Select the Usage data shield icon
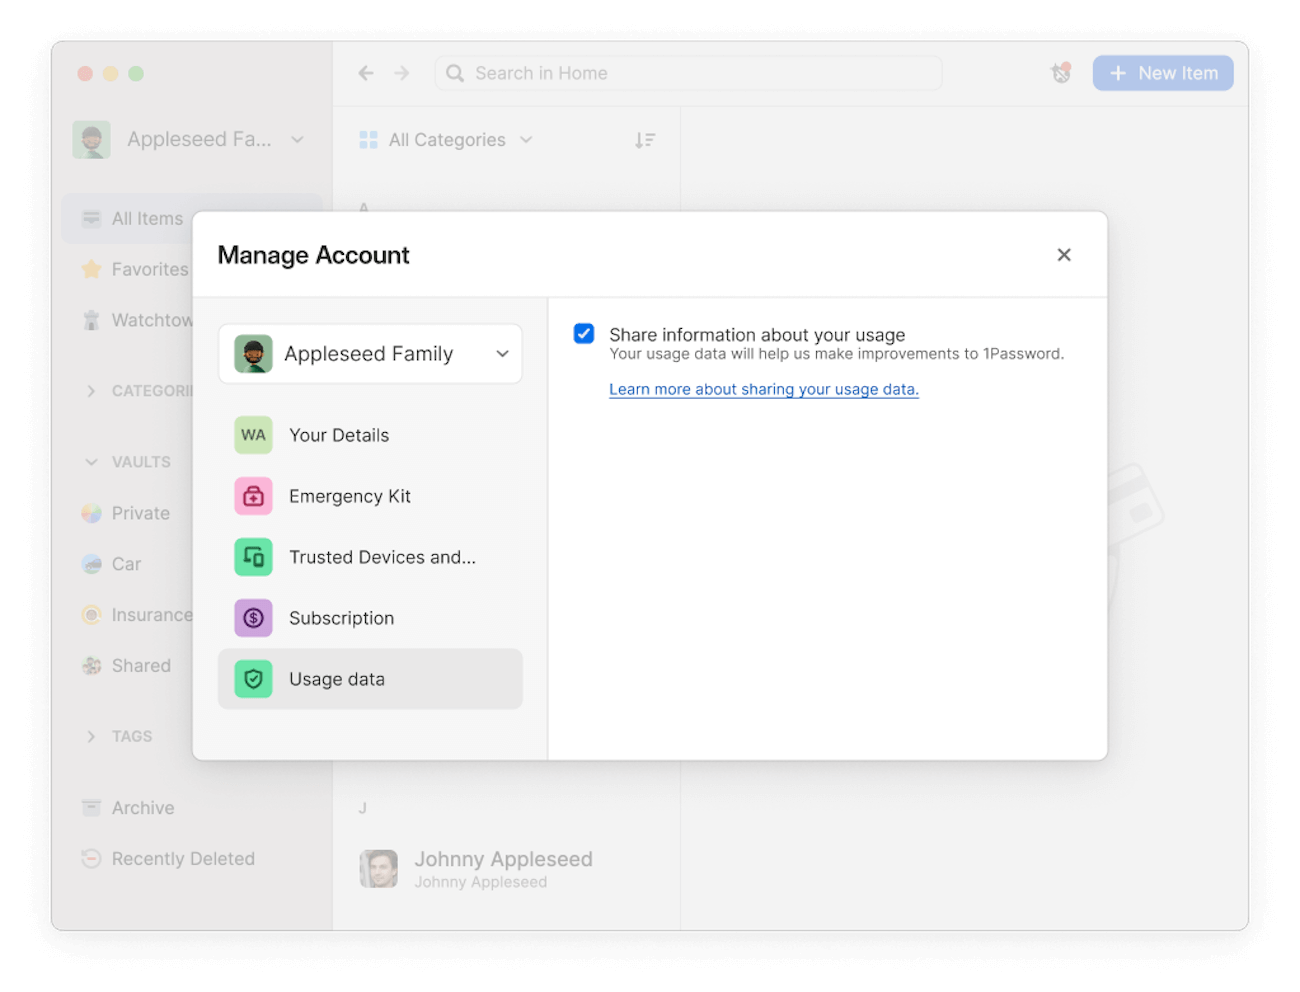1300x992 pixels. (x=253, y=679)
